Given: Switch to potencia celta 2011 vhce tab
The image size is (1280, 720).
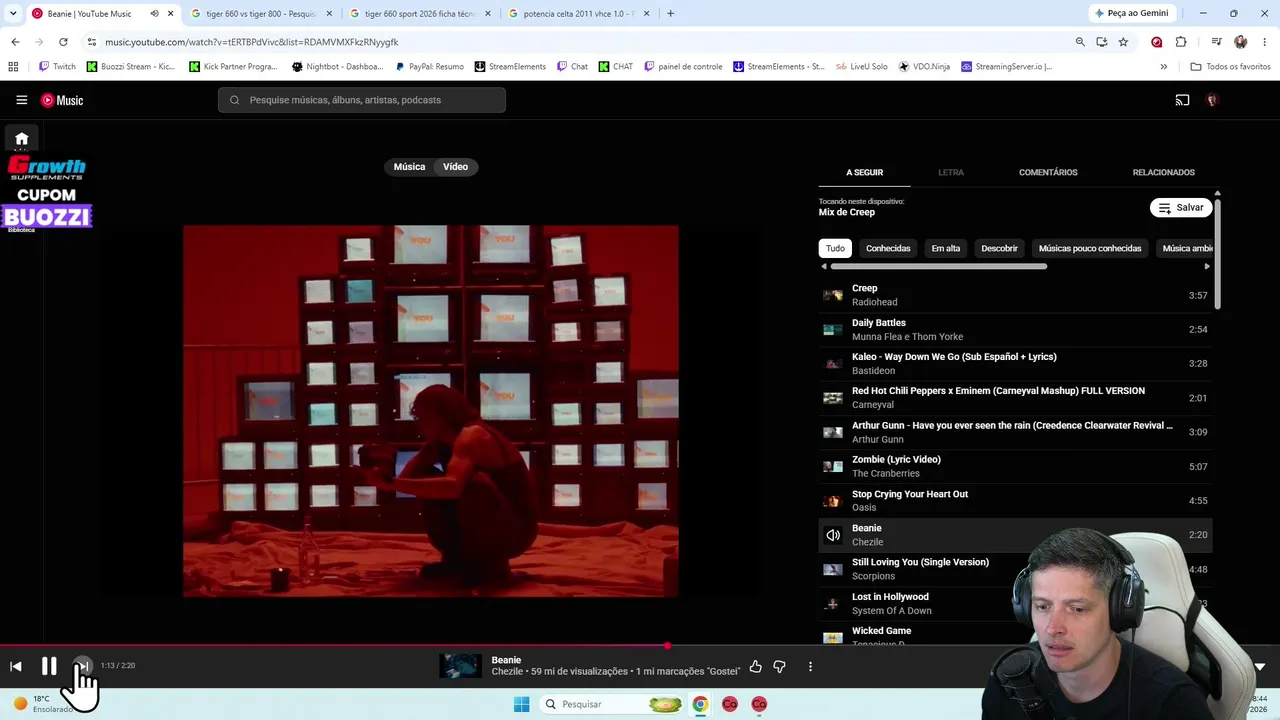Looking at the screenshot, I should tap(579, 14).
